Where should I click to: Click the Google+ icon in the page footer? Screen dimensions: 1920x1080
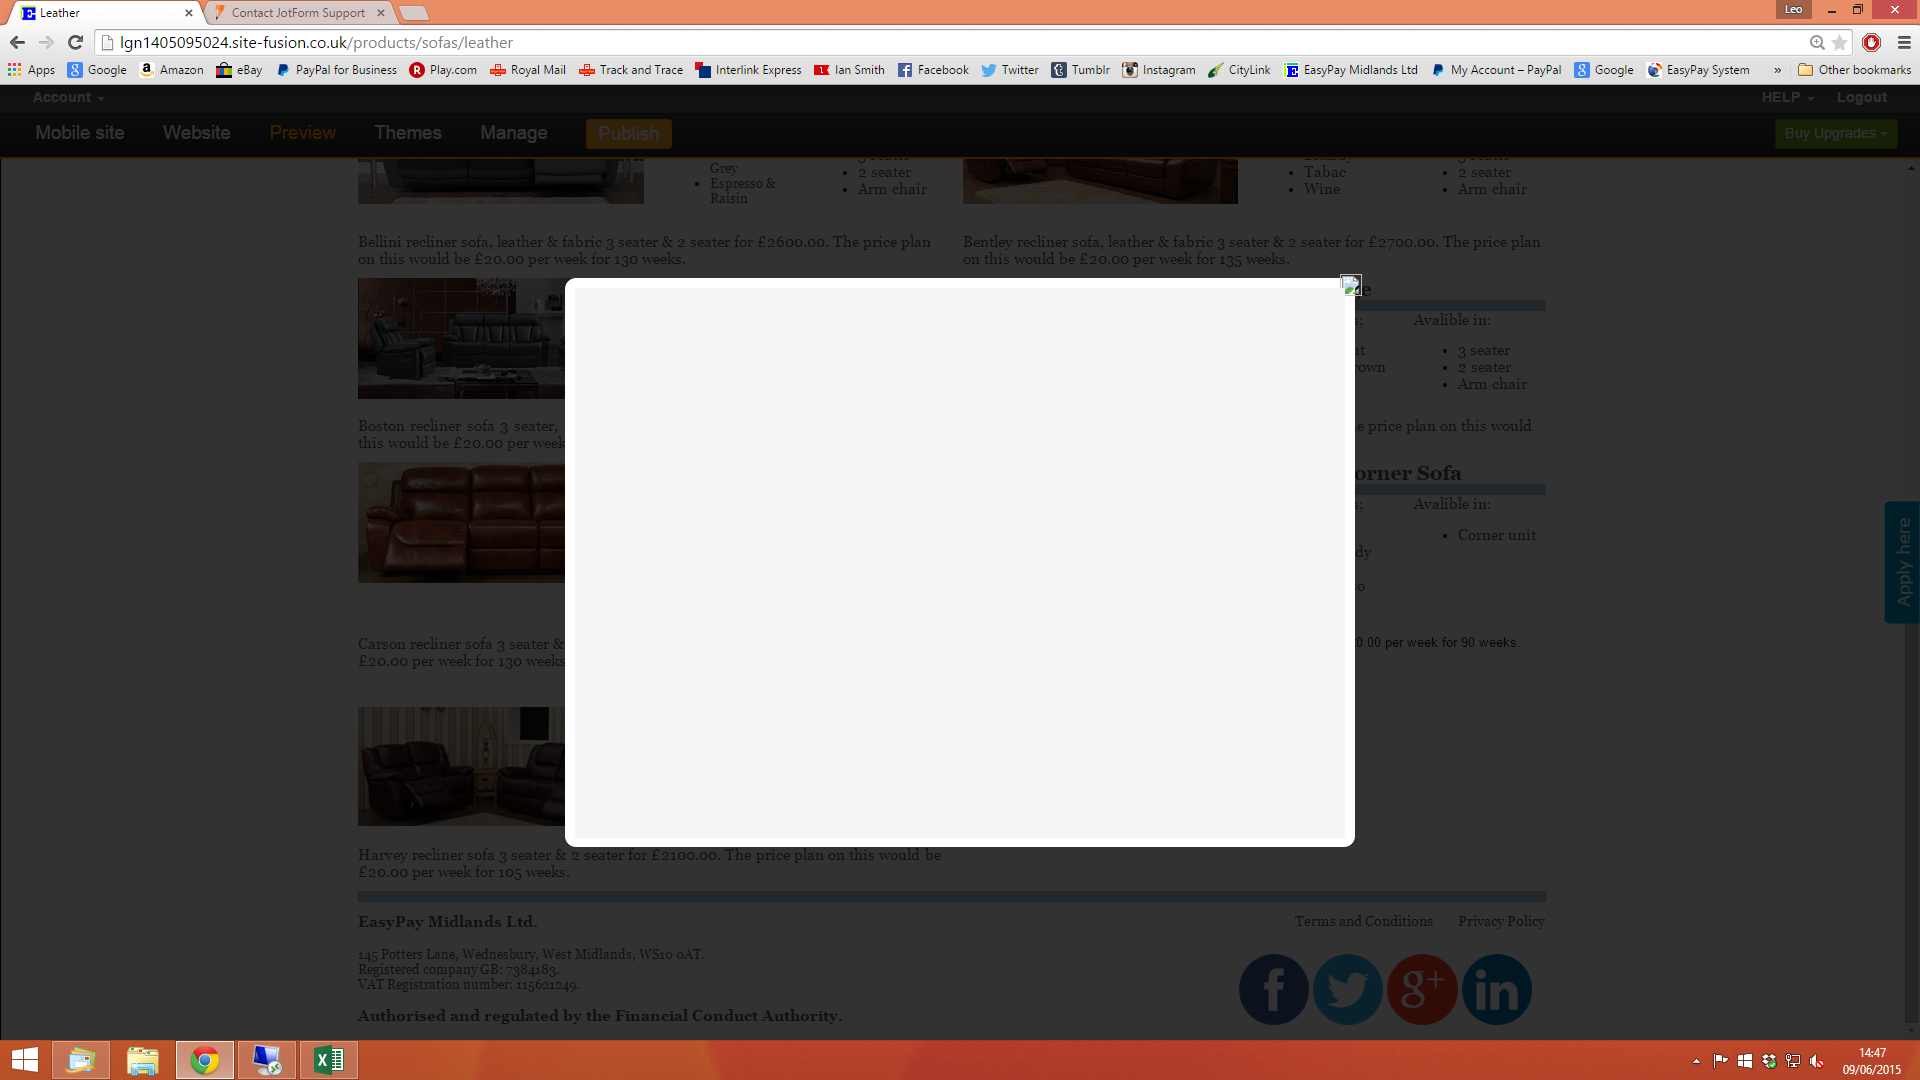[1422, 989]
